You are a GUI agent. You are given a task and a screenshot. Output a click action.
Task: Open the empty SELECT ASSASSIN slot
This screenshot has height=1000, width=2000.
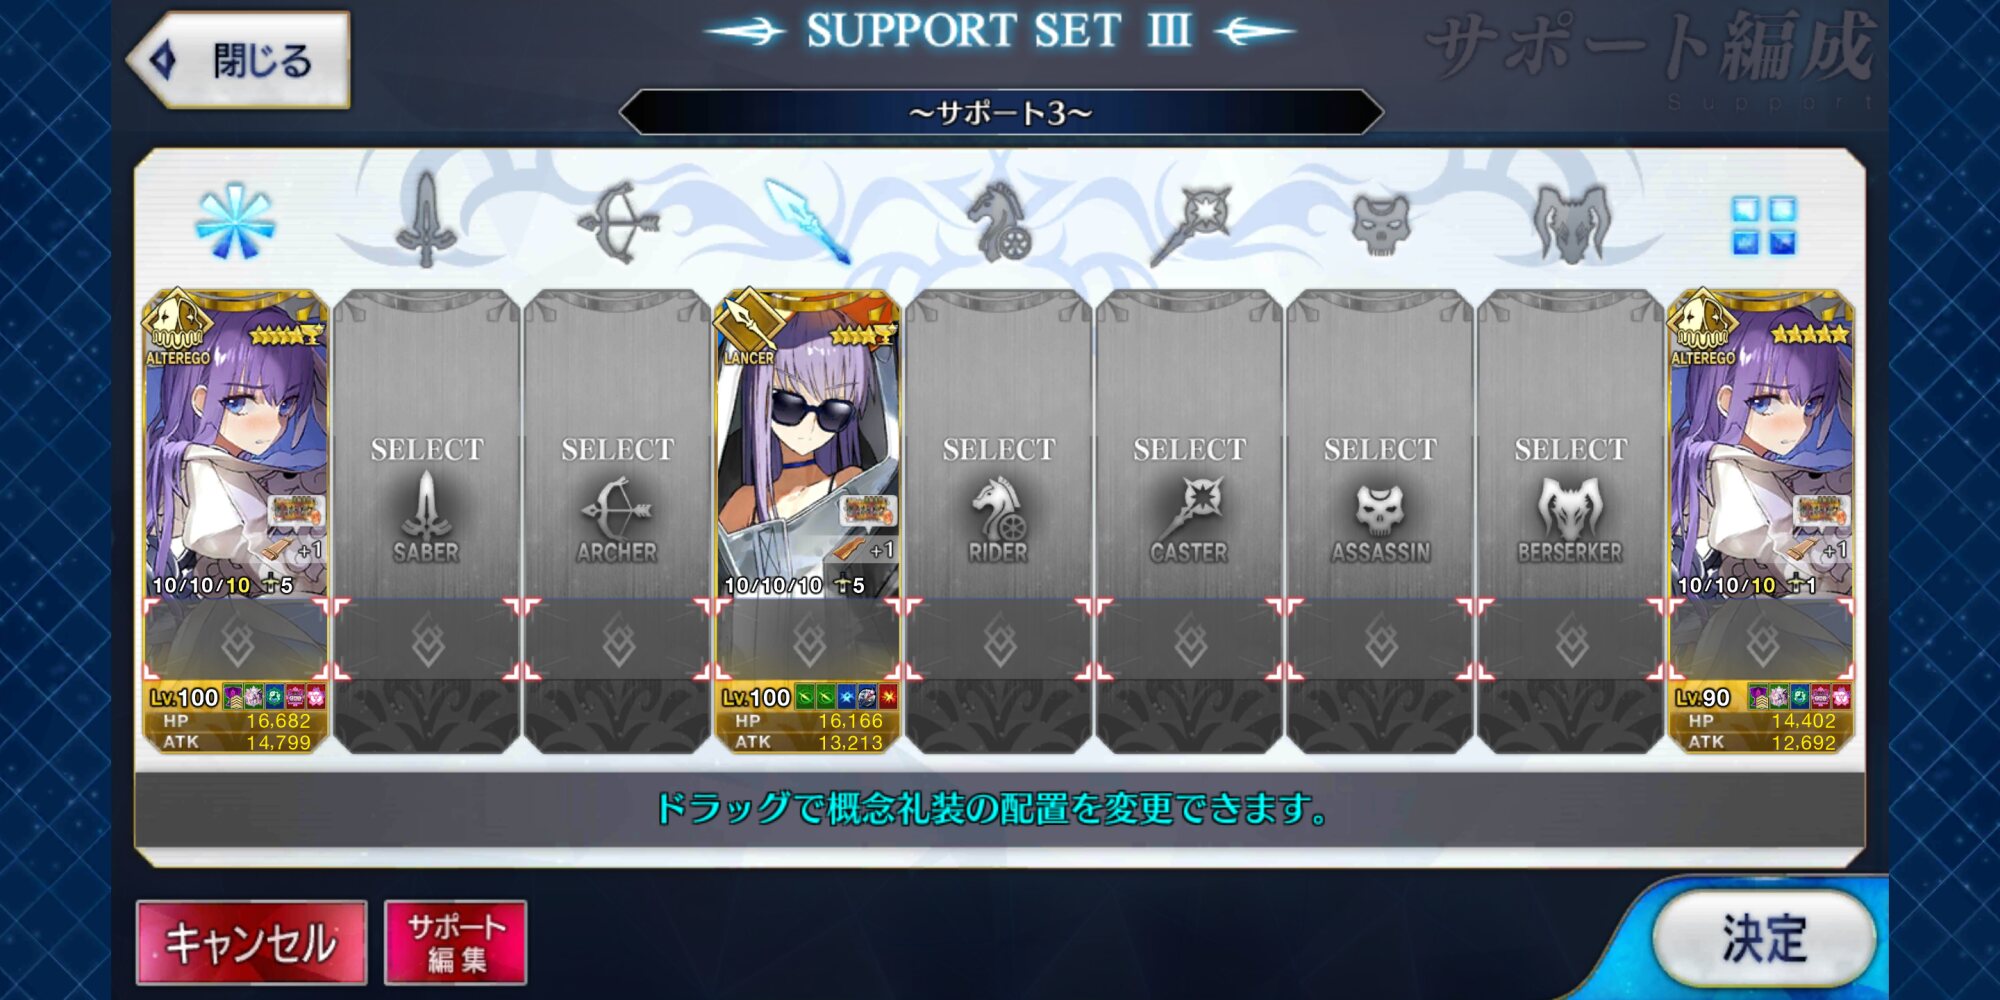(x=1380, y=520)
